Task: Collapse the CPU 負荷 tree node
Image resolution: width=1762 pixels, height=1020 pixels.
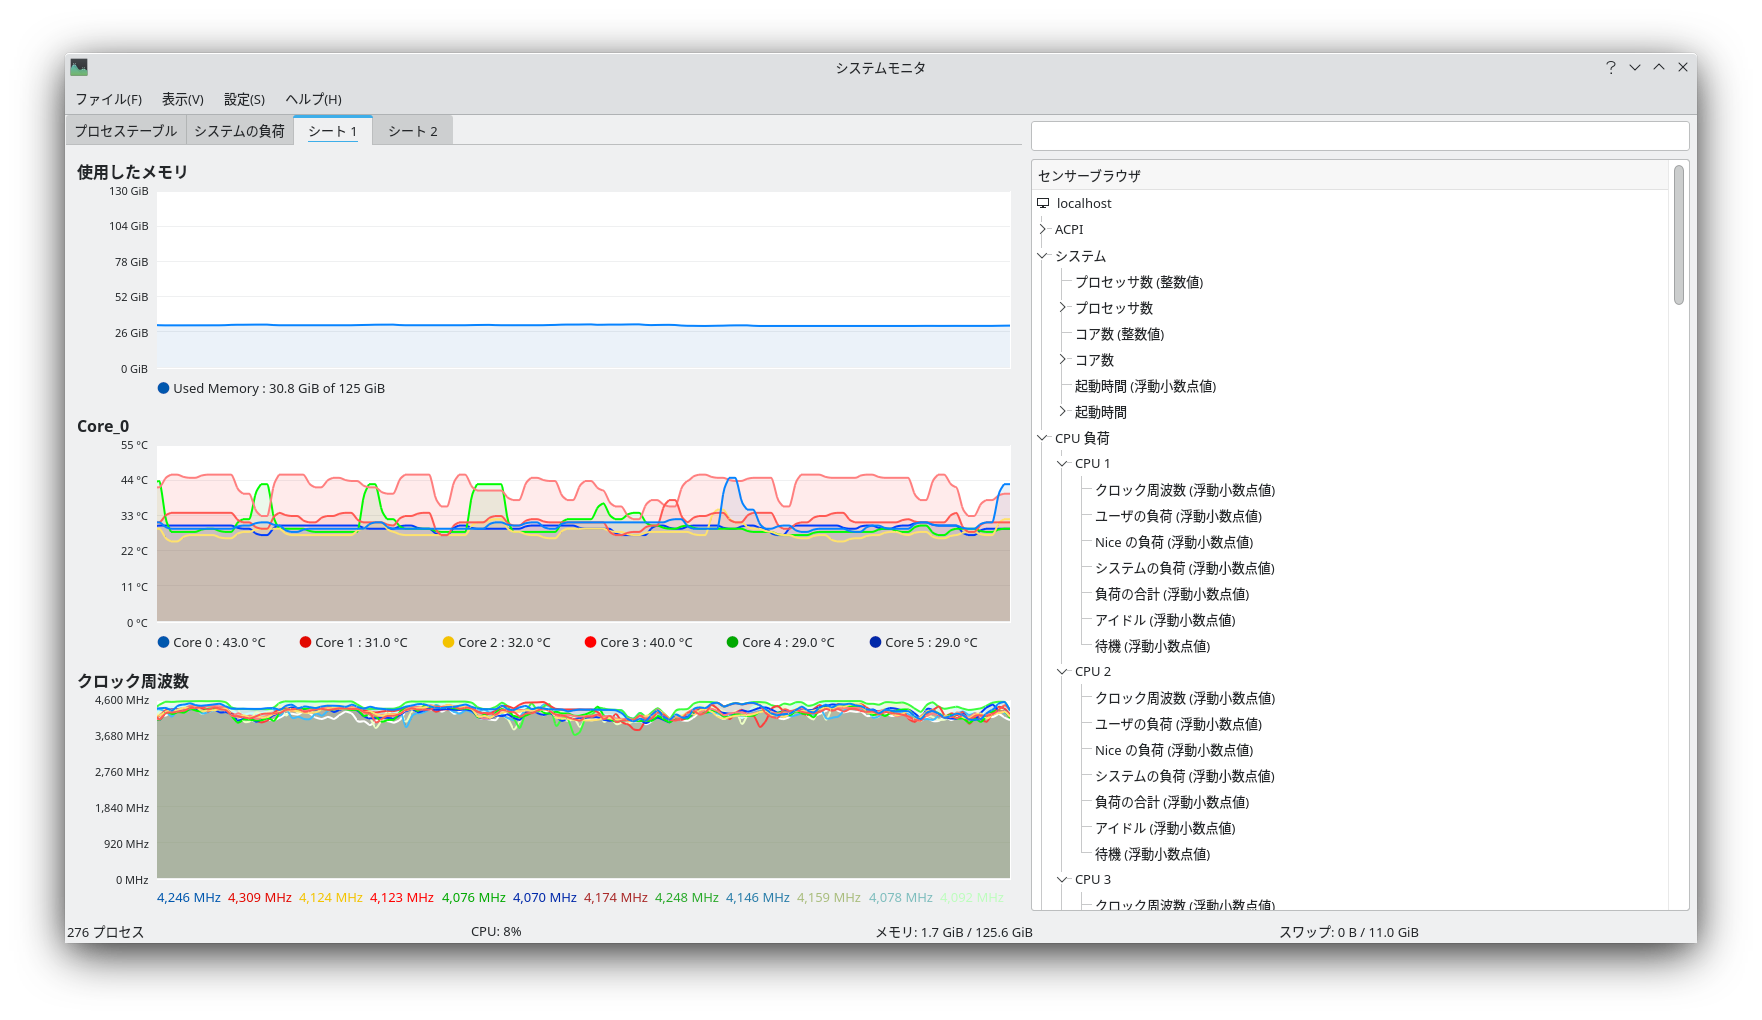Action: point(1043,438)
